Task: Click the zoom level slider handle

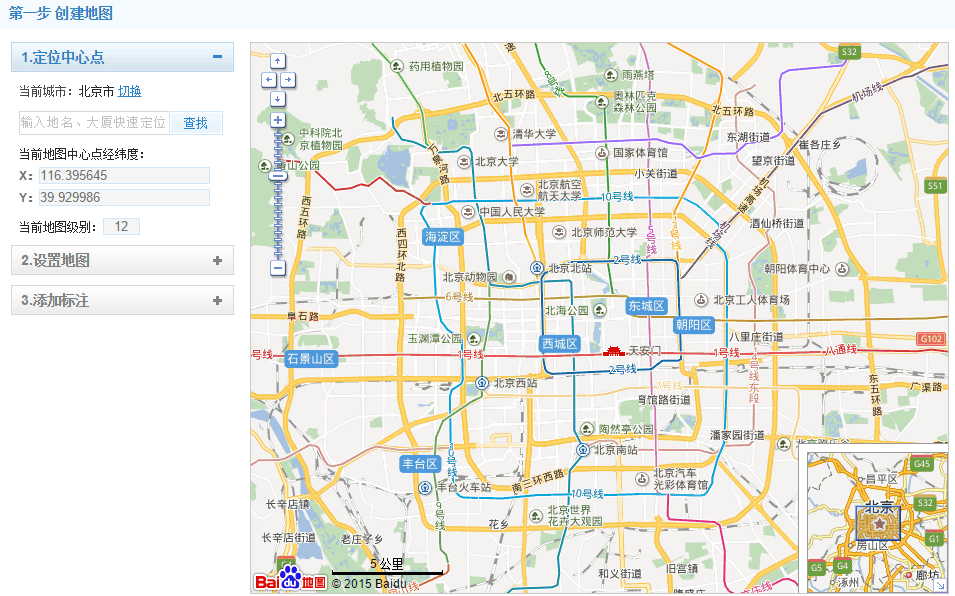Action: click(x=278, y=176)
